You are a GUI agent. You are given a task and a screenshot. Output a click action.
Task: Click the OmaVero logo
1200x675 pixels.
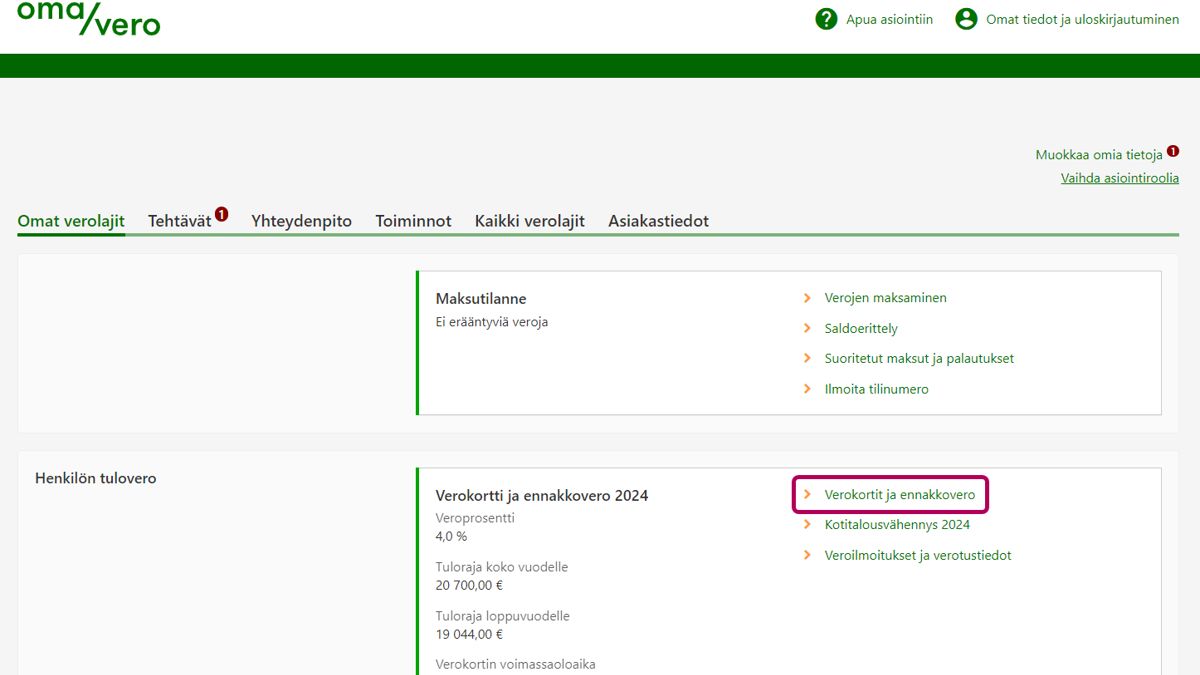tap(88, 18)
